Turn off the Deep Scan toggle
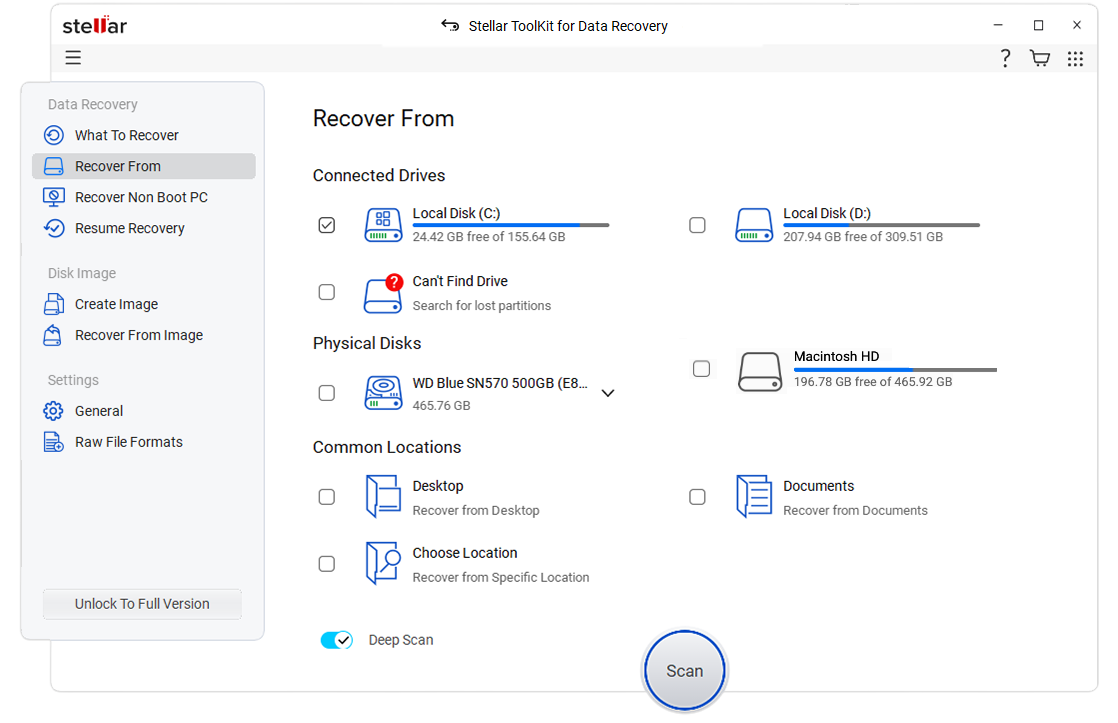 (x=337, y=640)
